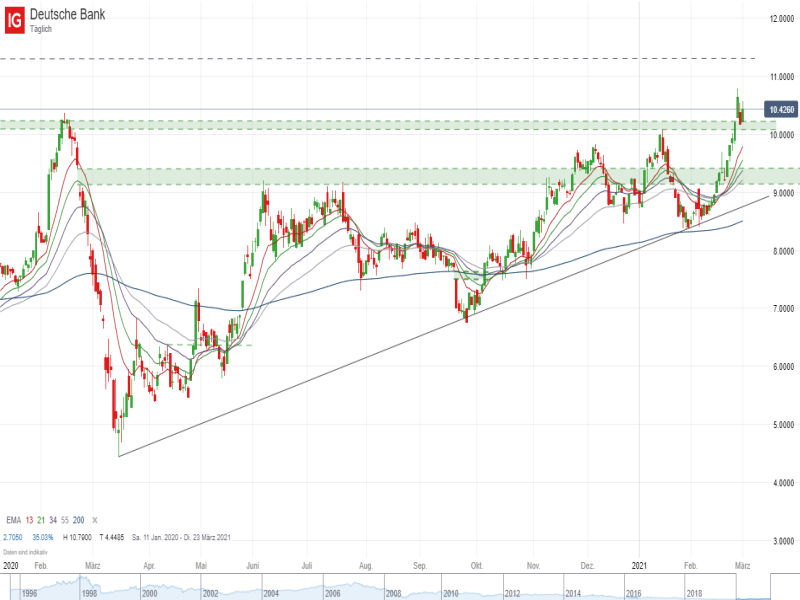Click the 11.0000 price axis label
This screenshot has height=600, width=800.
click(x=782, y=77)
